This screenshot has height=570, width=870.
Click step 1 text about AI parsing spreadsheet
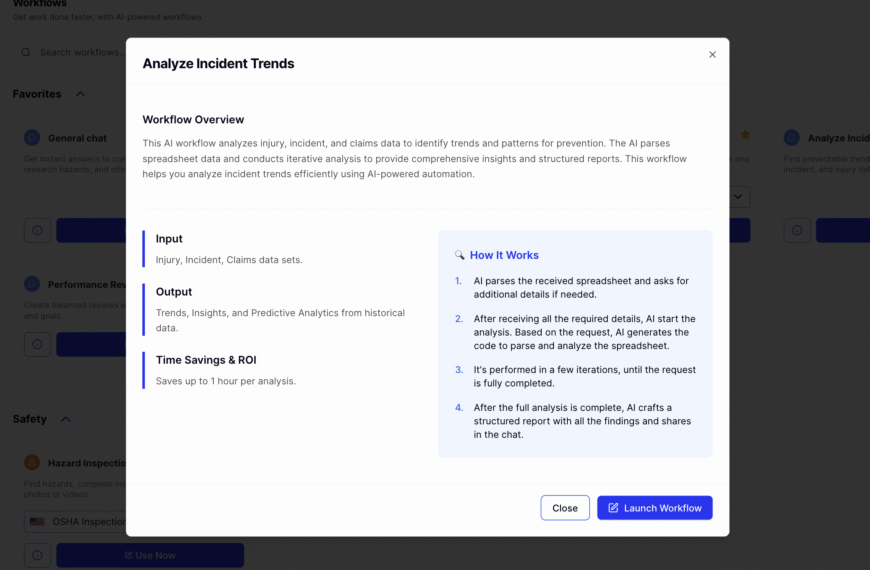[581, 287]
